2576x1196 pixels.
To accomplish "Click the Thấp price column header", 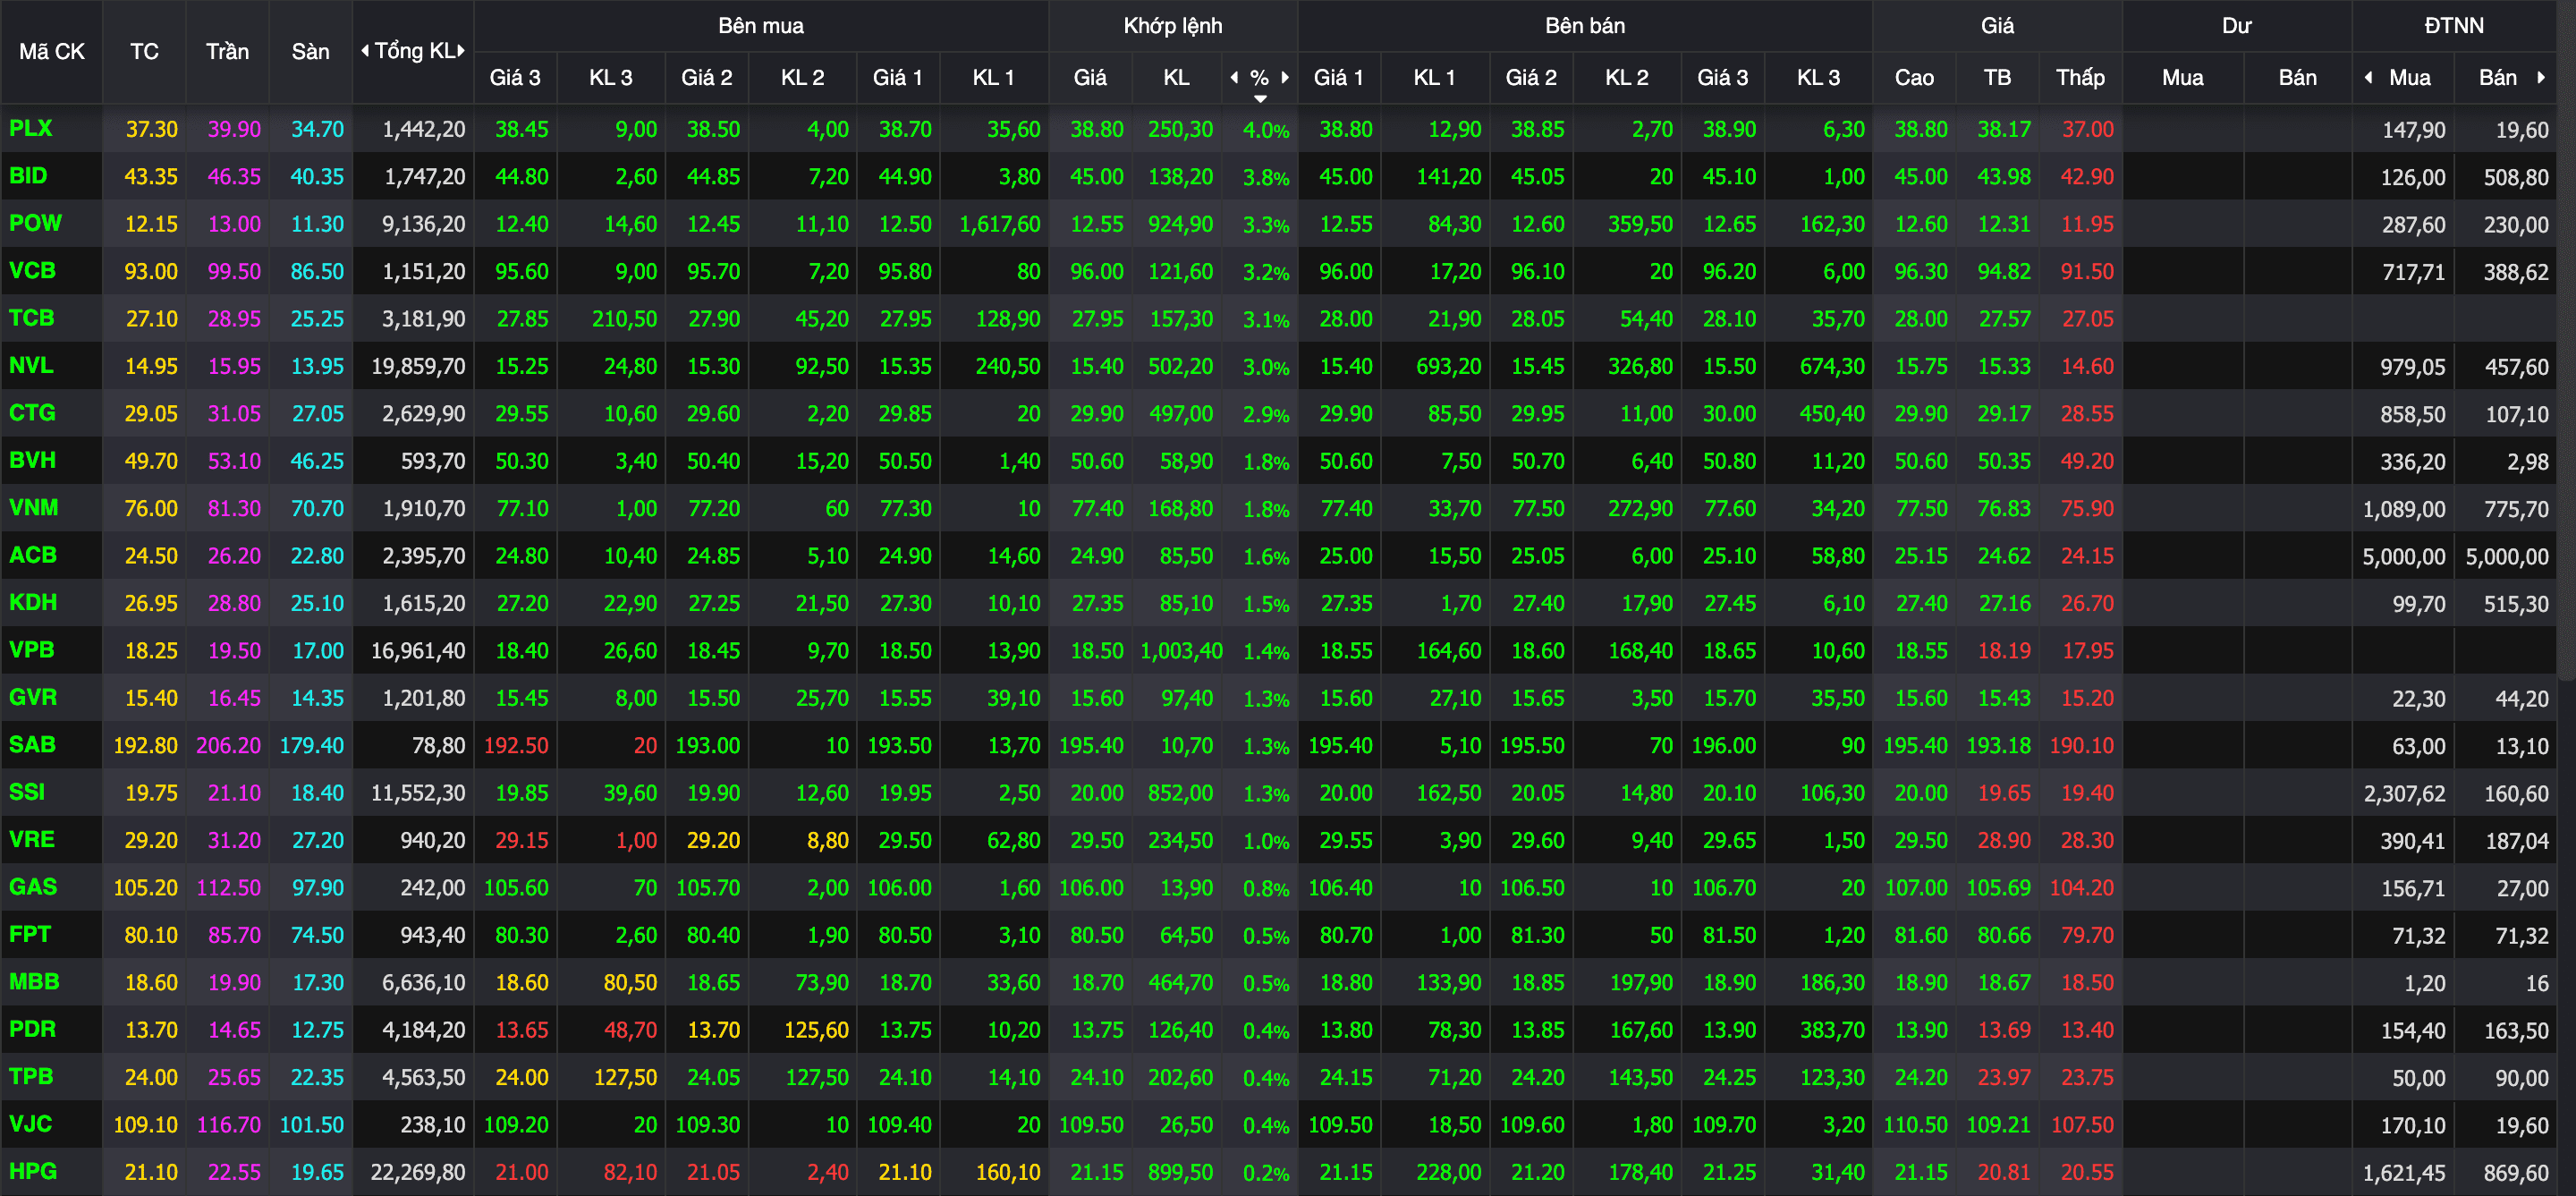I will point(2080,77).
